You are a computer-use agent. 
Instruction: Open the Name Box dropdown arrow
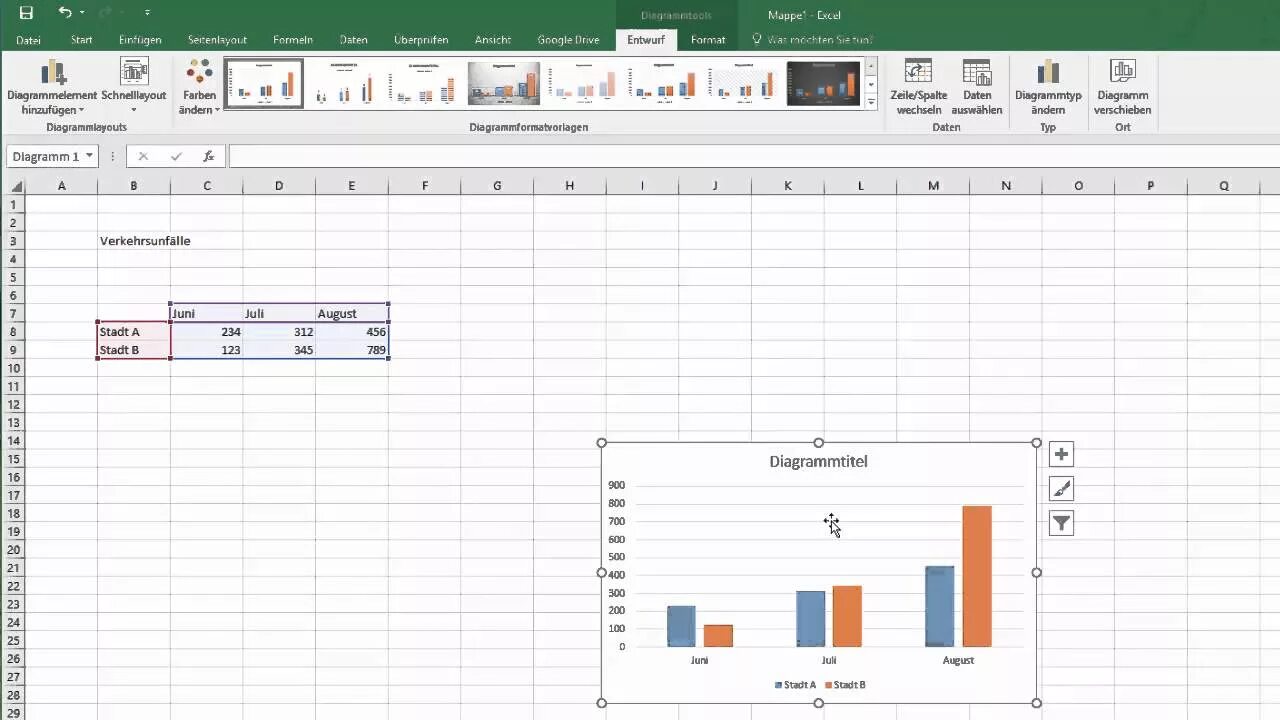(89, 156)
